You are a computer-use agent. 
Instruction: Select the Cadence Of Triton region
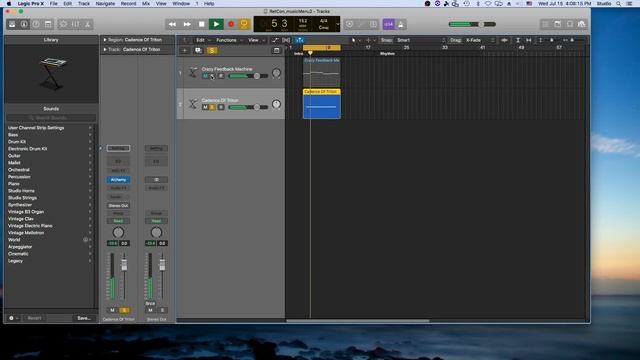322,104
